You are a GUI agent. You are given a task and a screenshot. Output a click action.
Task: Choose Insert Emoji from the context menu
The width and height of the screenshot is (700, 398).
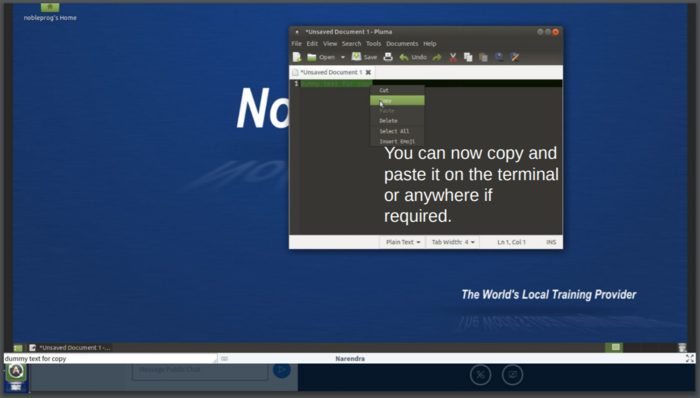coord(397,141)
